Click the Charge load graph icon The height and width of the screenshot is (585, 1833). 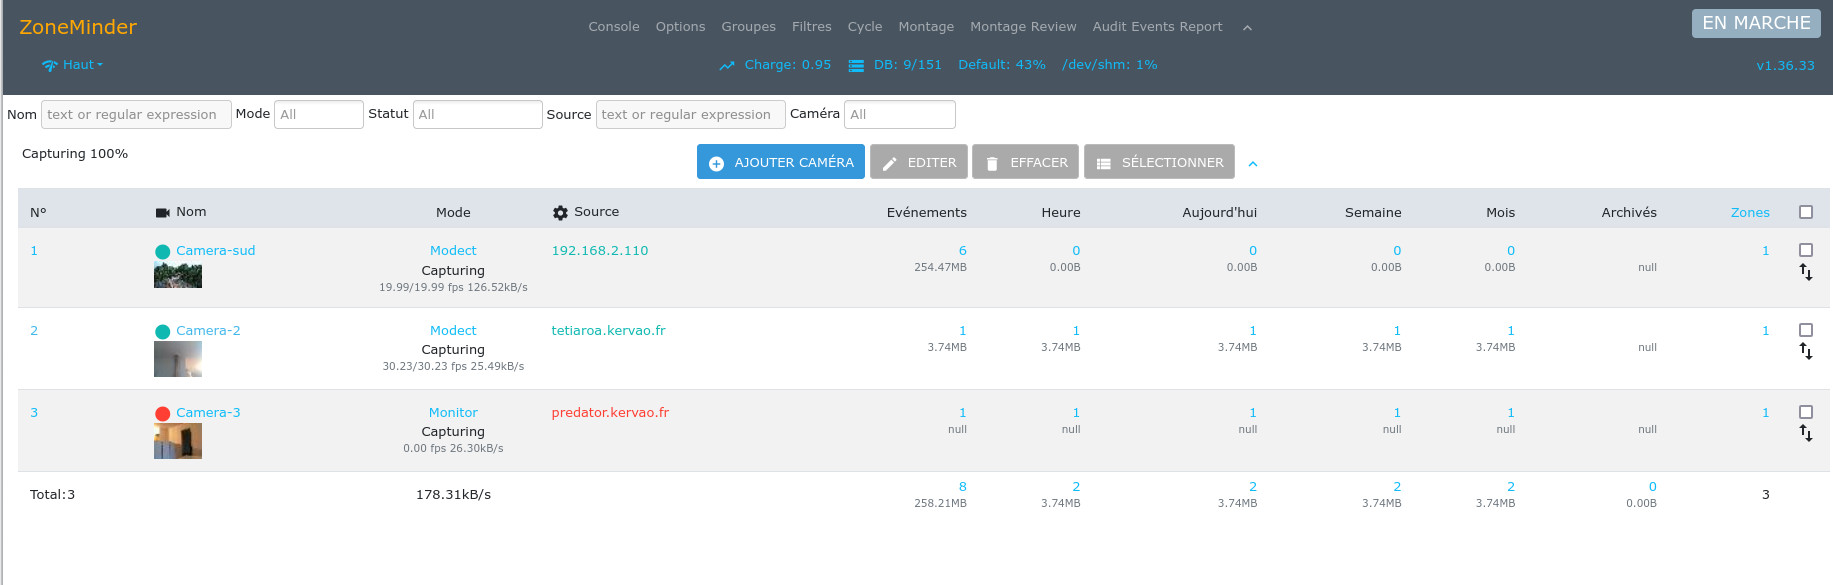click(x=727, y=66)
